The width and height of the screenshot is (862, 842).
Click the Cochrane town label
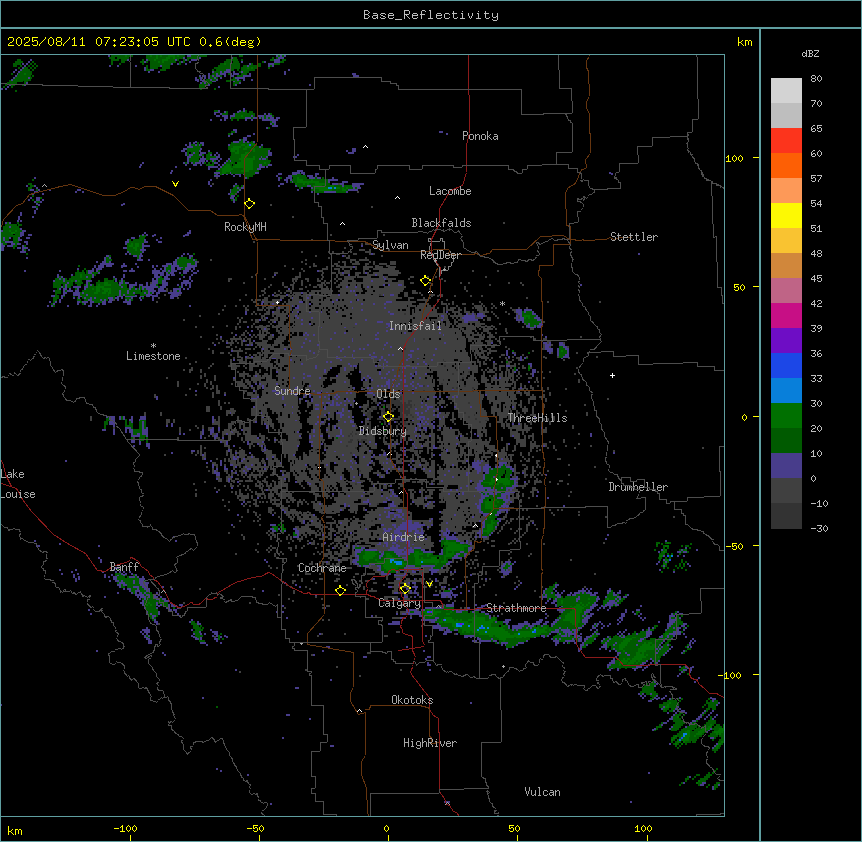322,568
